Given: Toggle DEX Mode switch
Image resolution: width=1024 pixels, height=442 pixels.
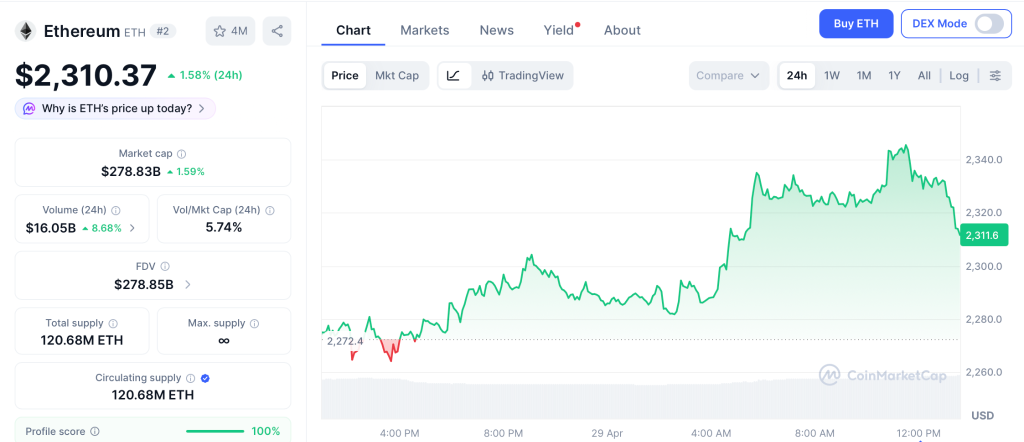Looking at the screenshot, I should [988, 24].
